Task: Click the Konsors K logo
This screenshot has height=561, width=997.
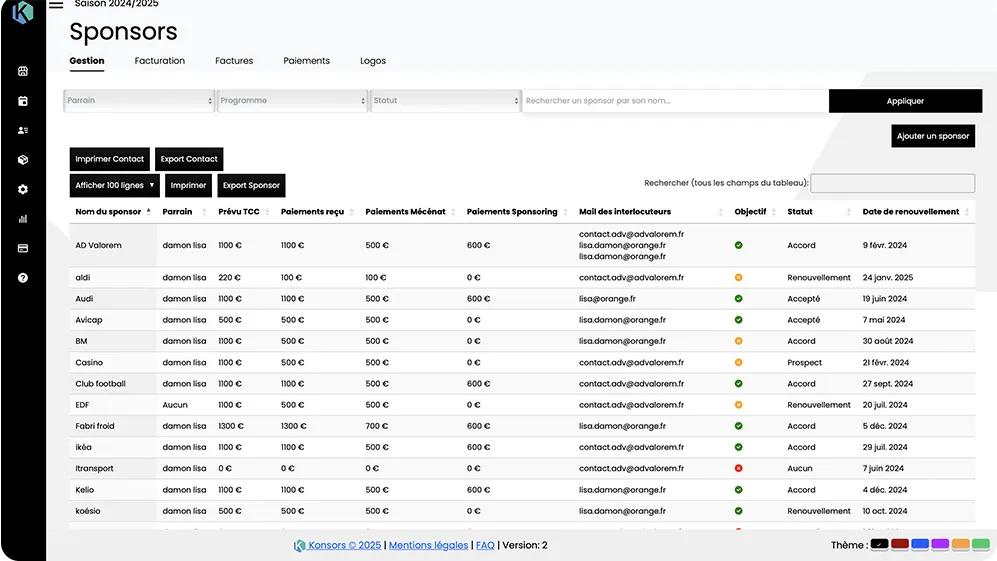Action: 23,12
